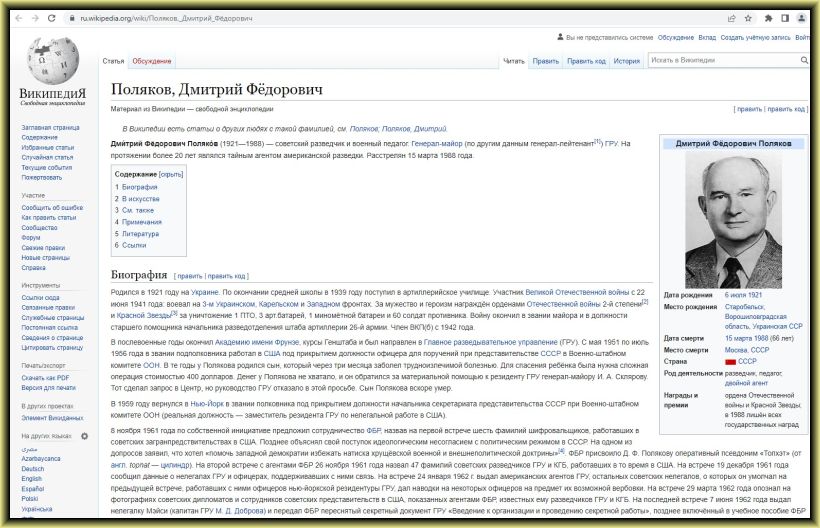Open the browser side panel icon

[785, 18]
